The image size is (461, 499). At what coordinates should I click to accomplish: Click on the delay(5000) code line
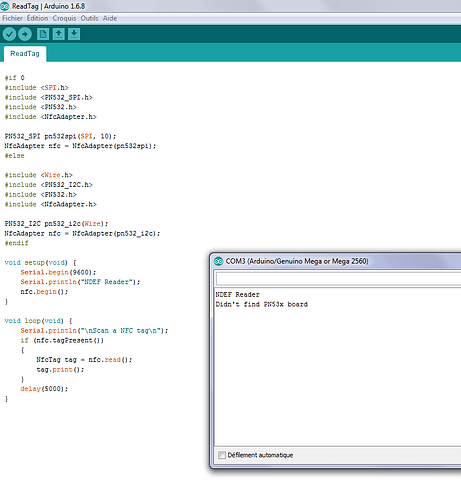point(44,389)
